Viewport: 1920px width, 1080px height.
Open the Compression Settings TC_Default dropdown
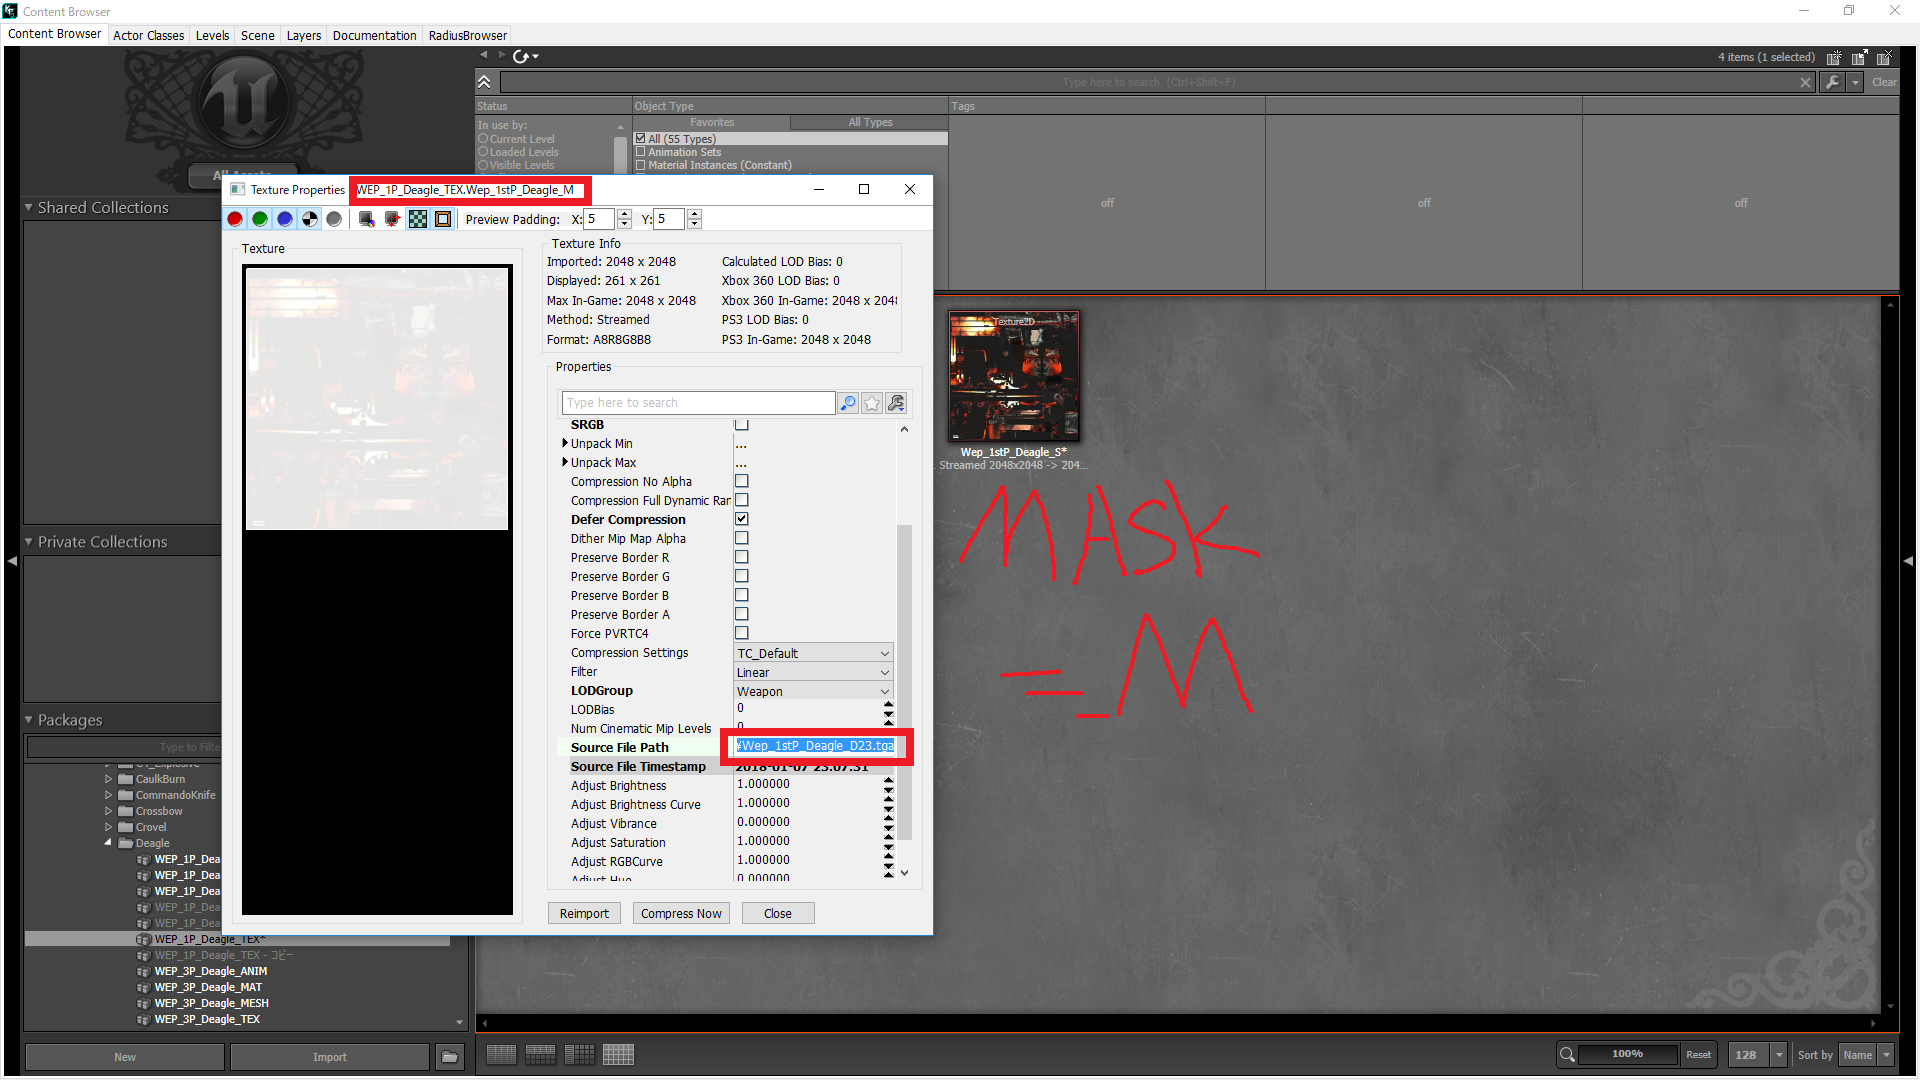(813, 653)
